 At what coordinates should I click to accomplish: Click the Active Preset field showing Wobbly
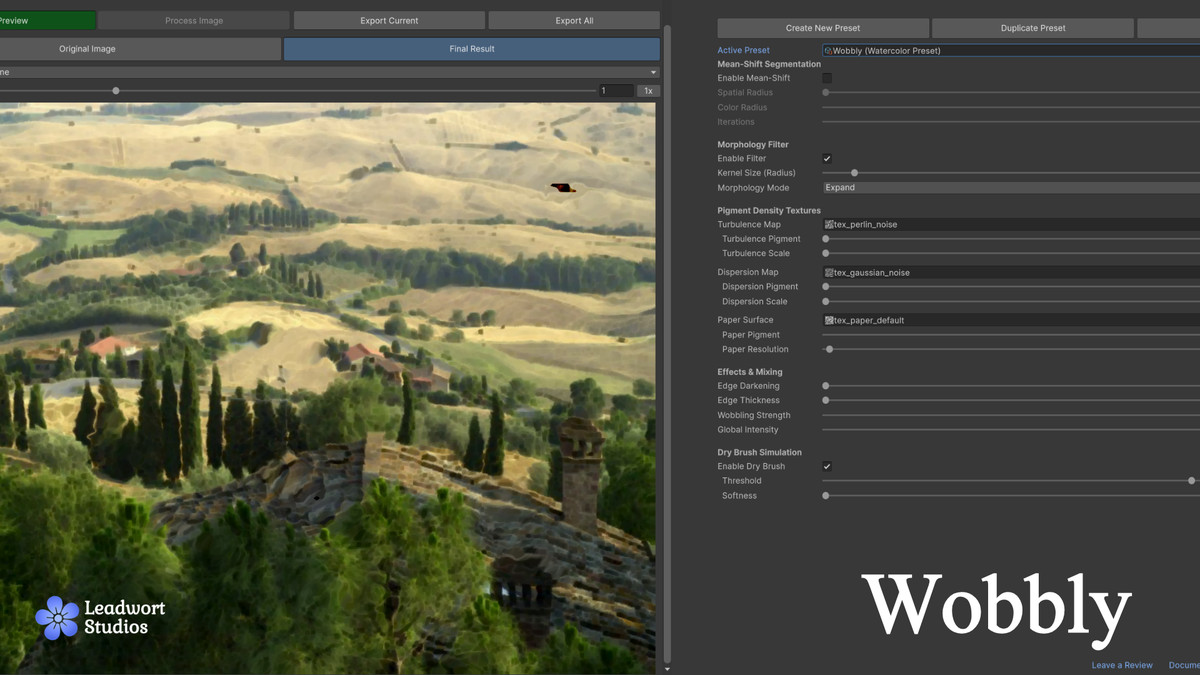point(1010,51)
